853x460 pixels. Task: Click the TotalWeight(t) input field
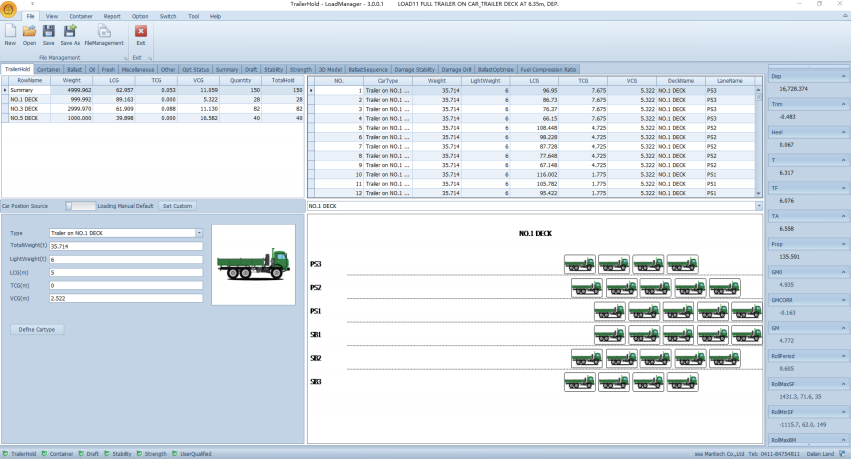[125, 245]
